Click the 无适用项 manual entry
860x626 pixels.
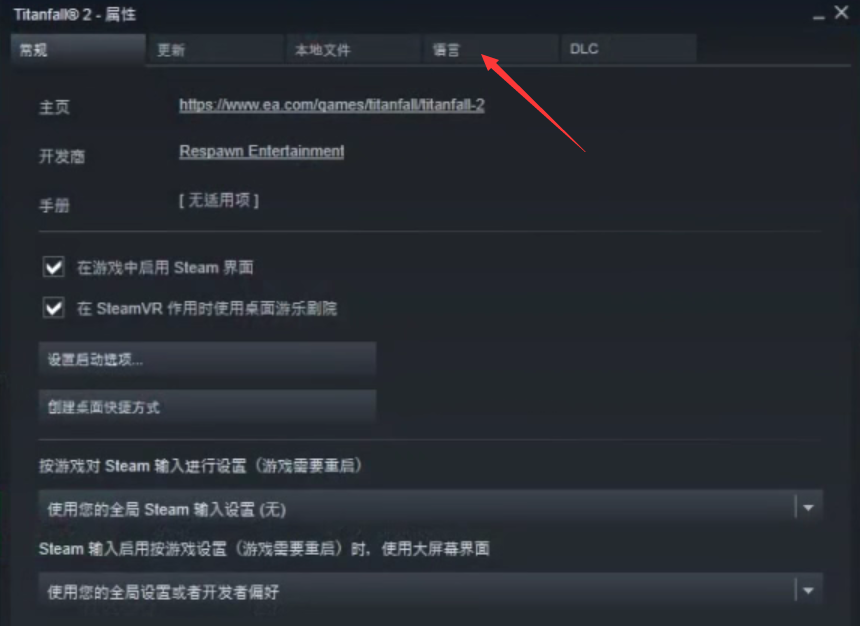pos(219,200)
